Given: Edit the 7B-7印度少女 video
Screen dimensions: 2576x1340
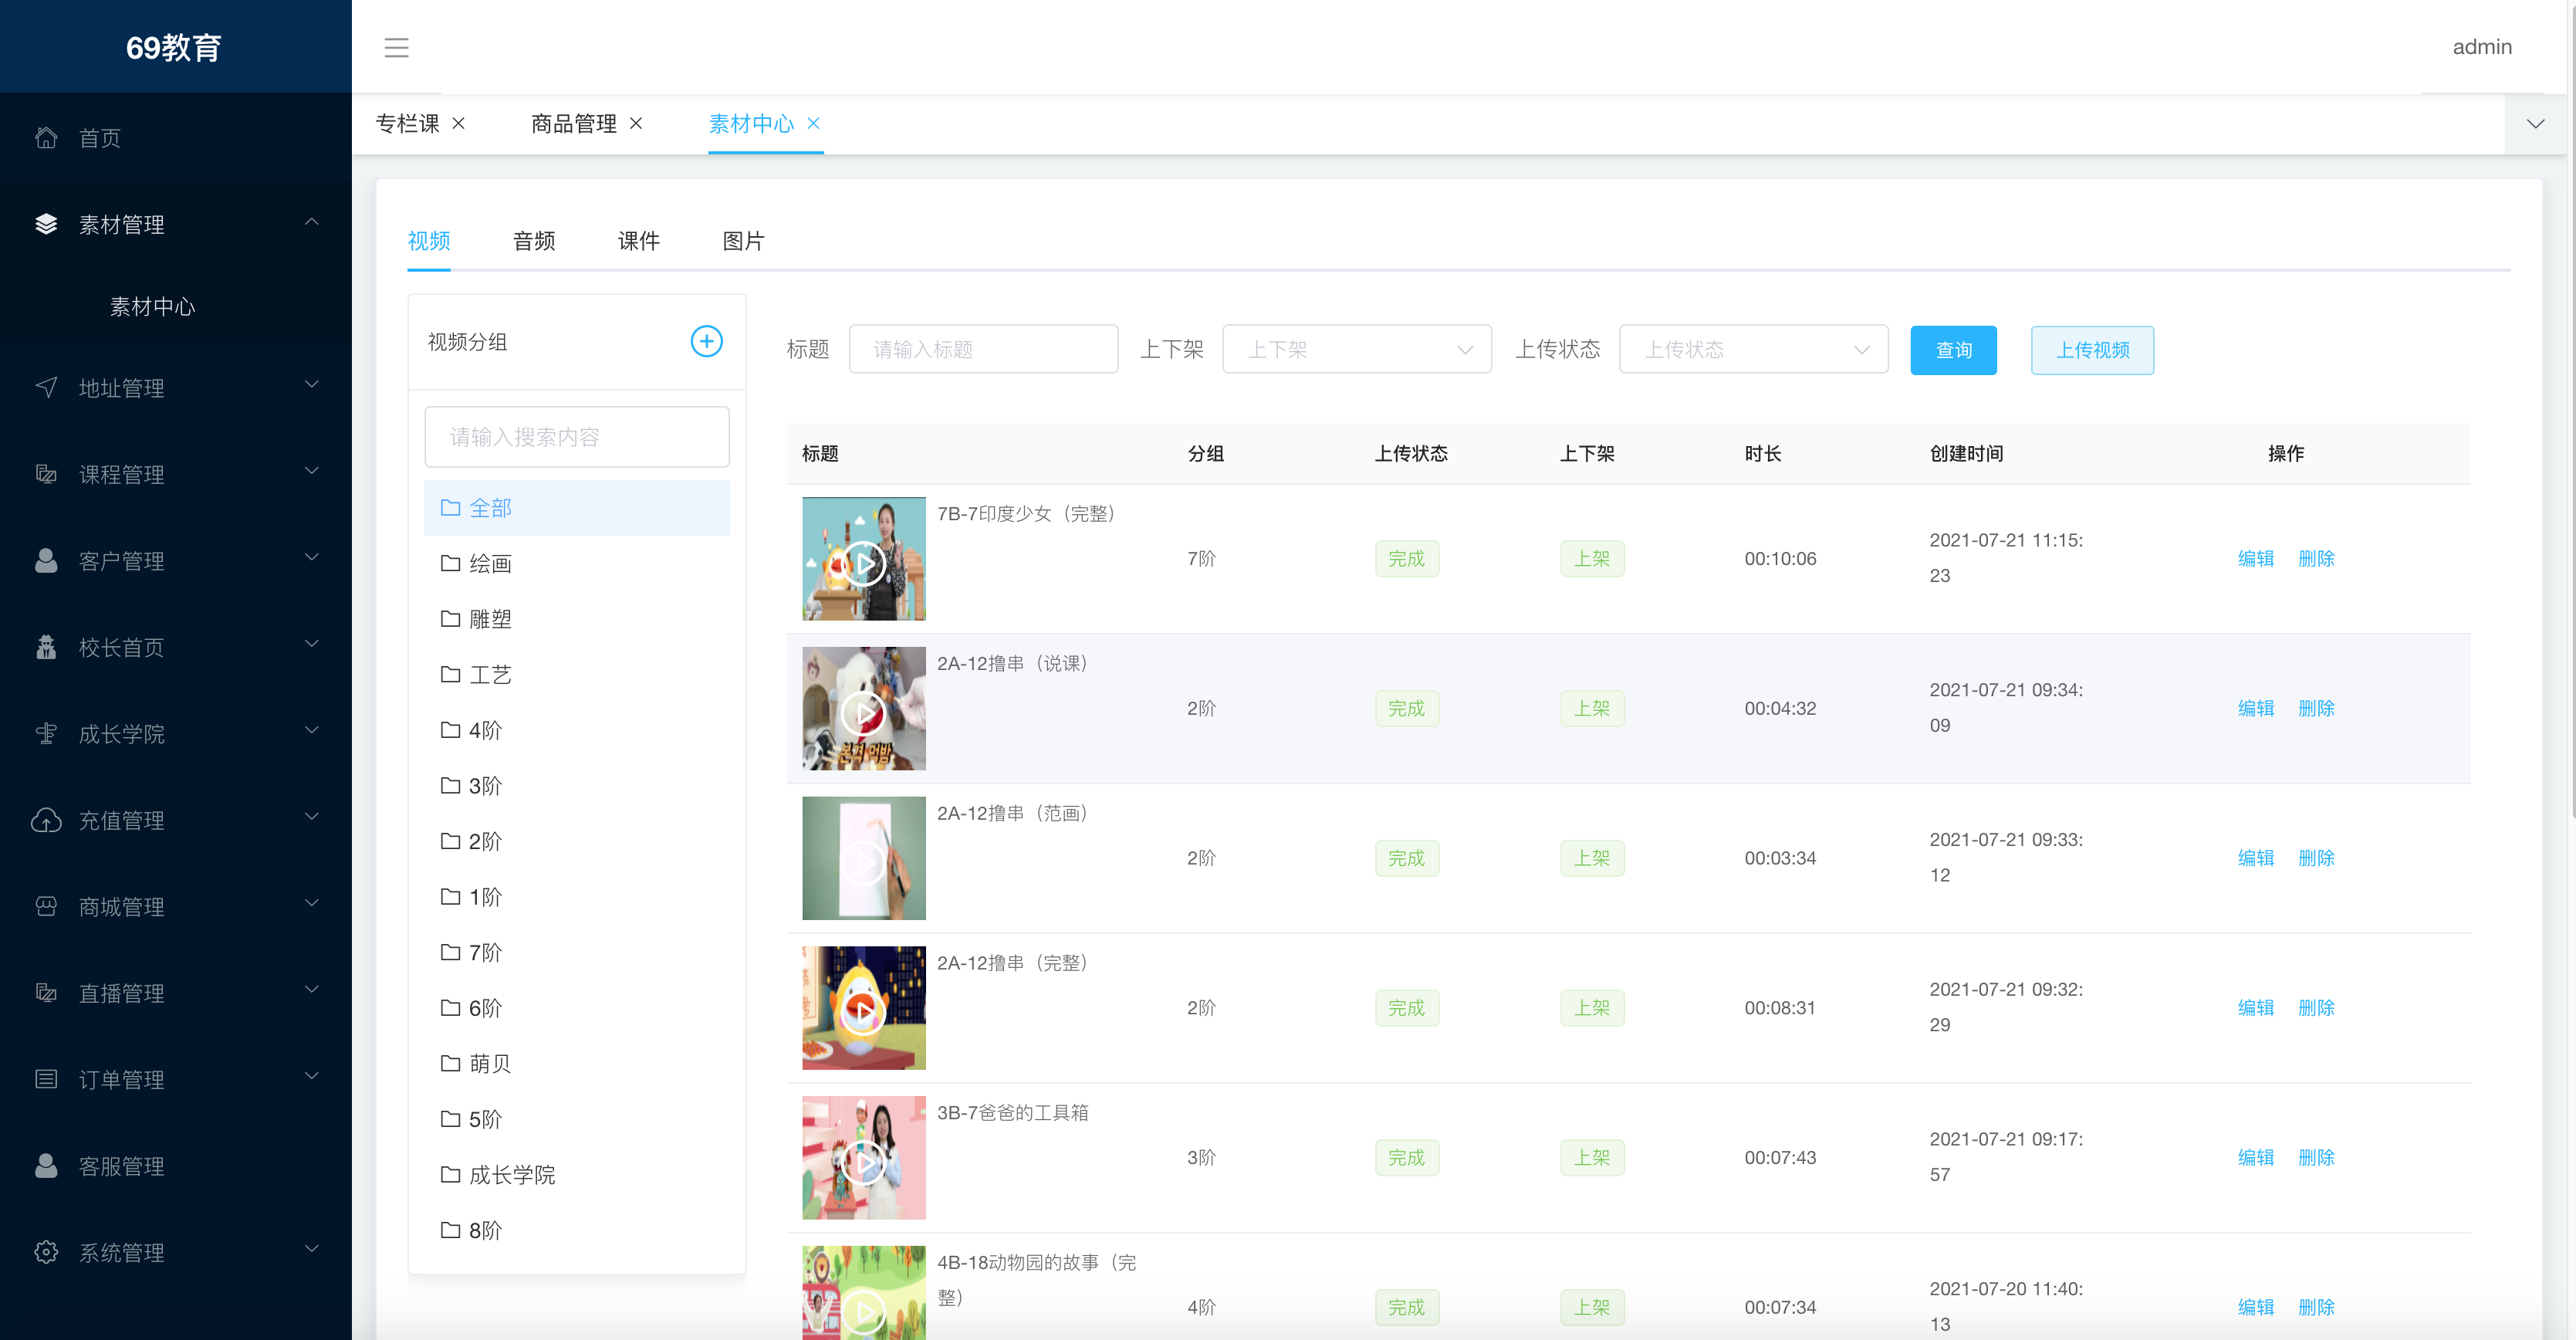Looking at the screenshot, I should tap(2255, 559).
